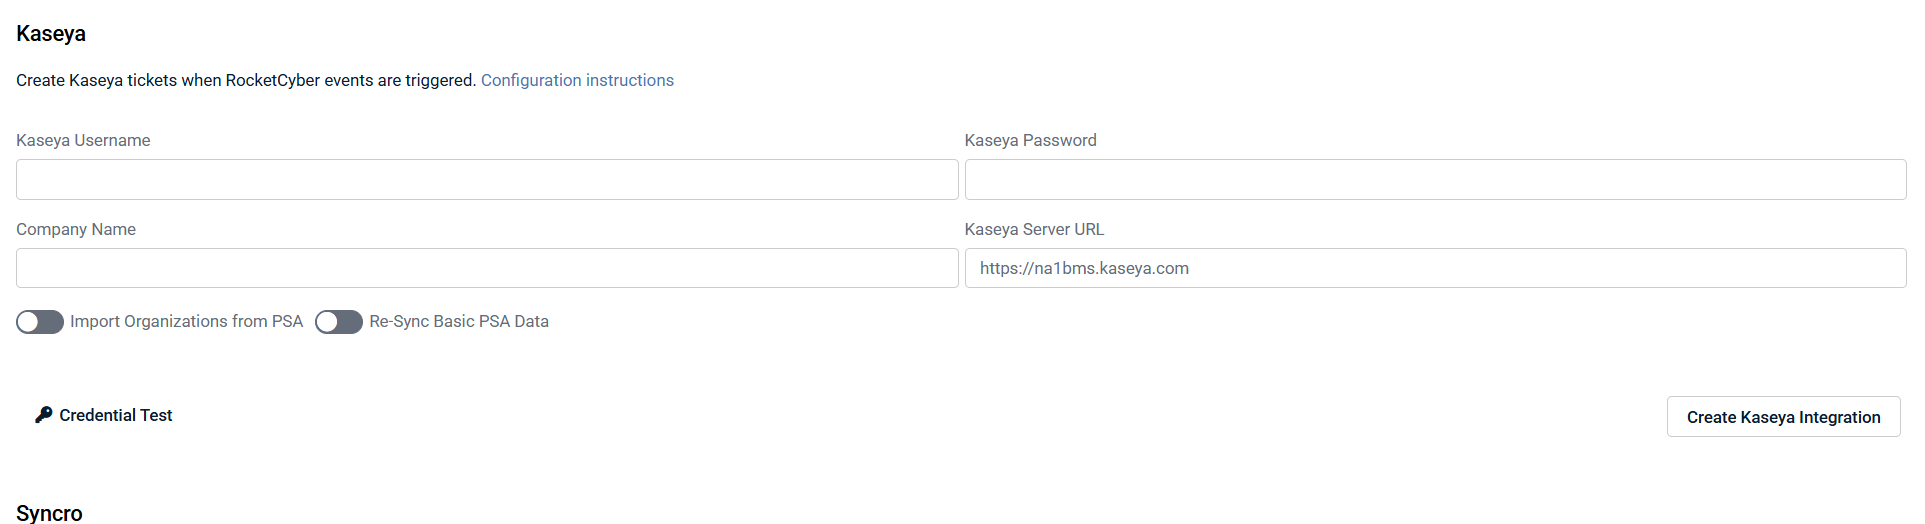Viewport: 1925px width, 524px height.
Task: Click the Kaseya Password label
Action: (x=1030, y=140)
